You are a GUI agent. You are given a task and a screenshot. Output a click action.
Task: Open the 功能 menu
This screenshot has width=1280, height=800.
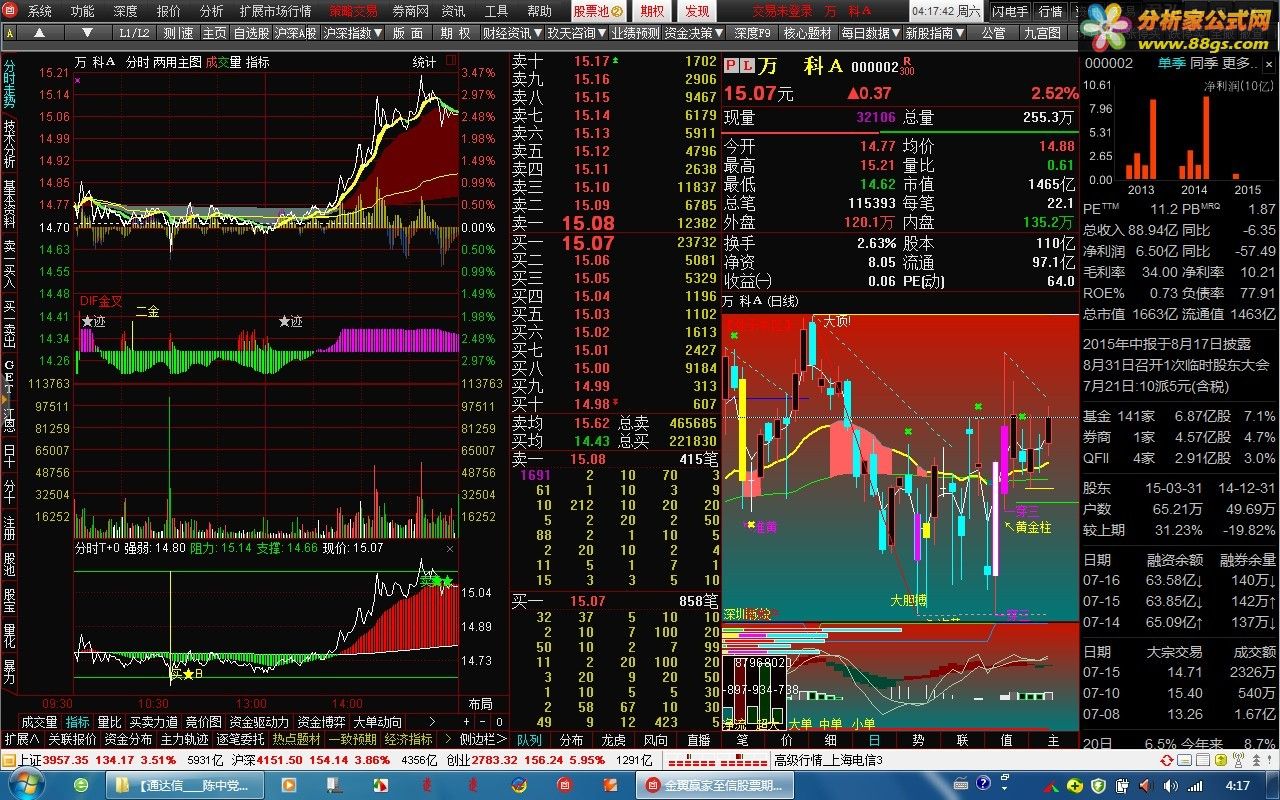coord(83,11)
